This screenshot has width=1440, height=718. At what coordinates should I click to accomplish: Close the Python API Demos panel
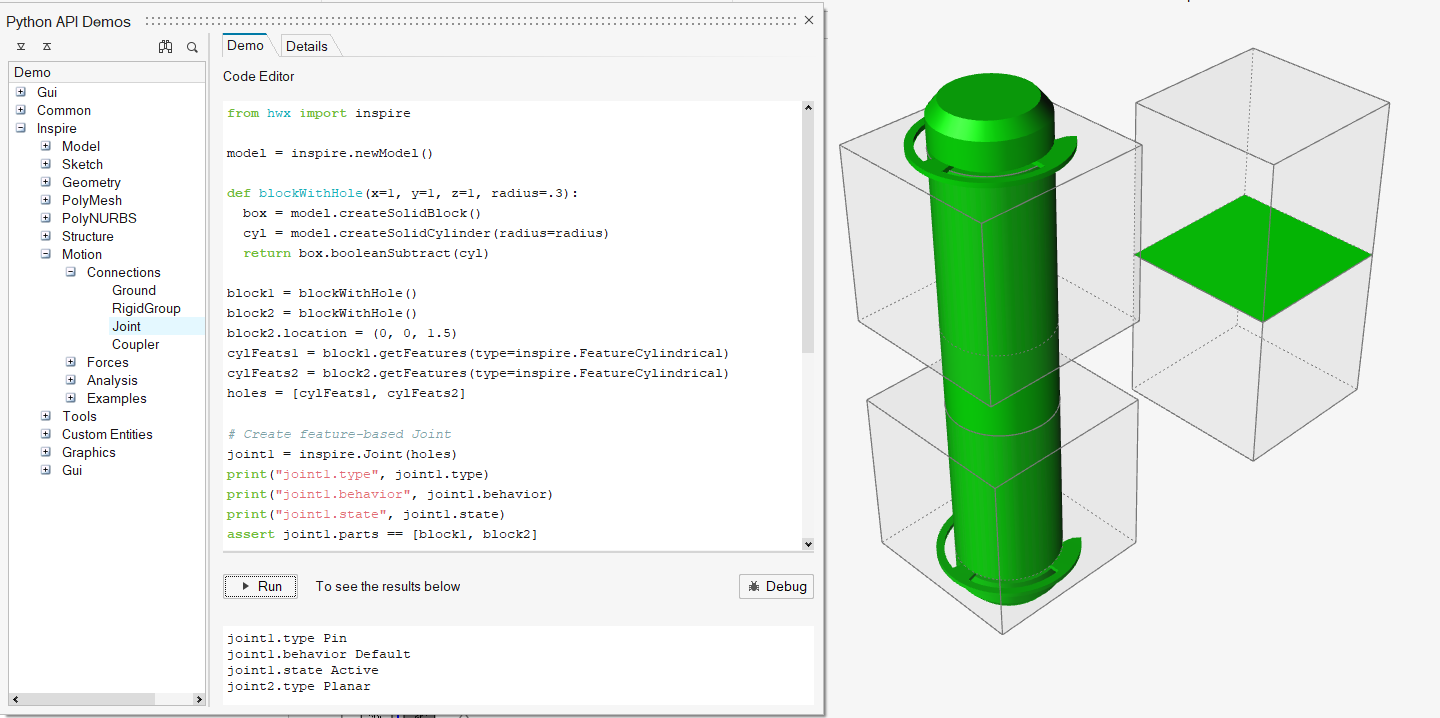tap(808, 19)
